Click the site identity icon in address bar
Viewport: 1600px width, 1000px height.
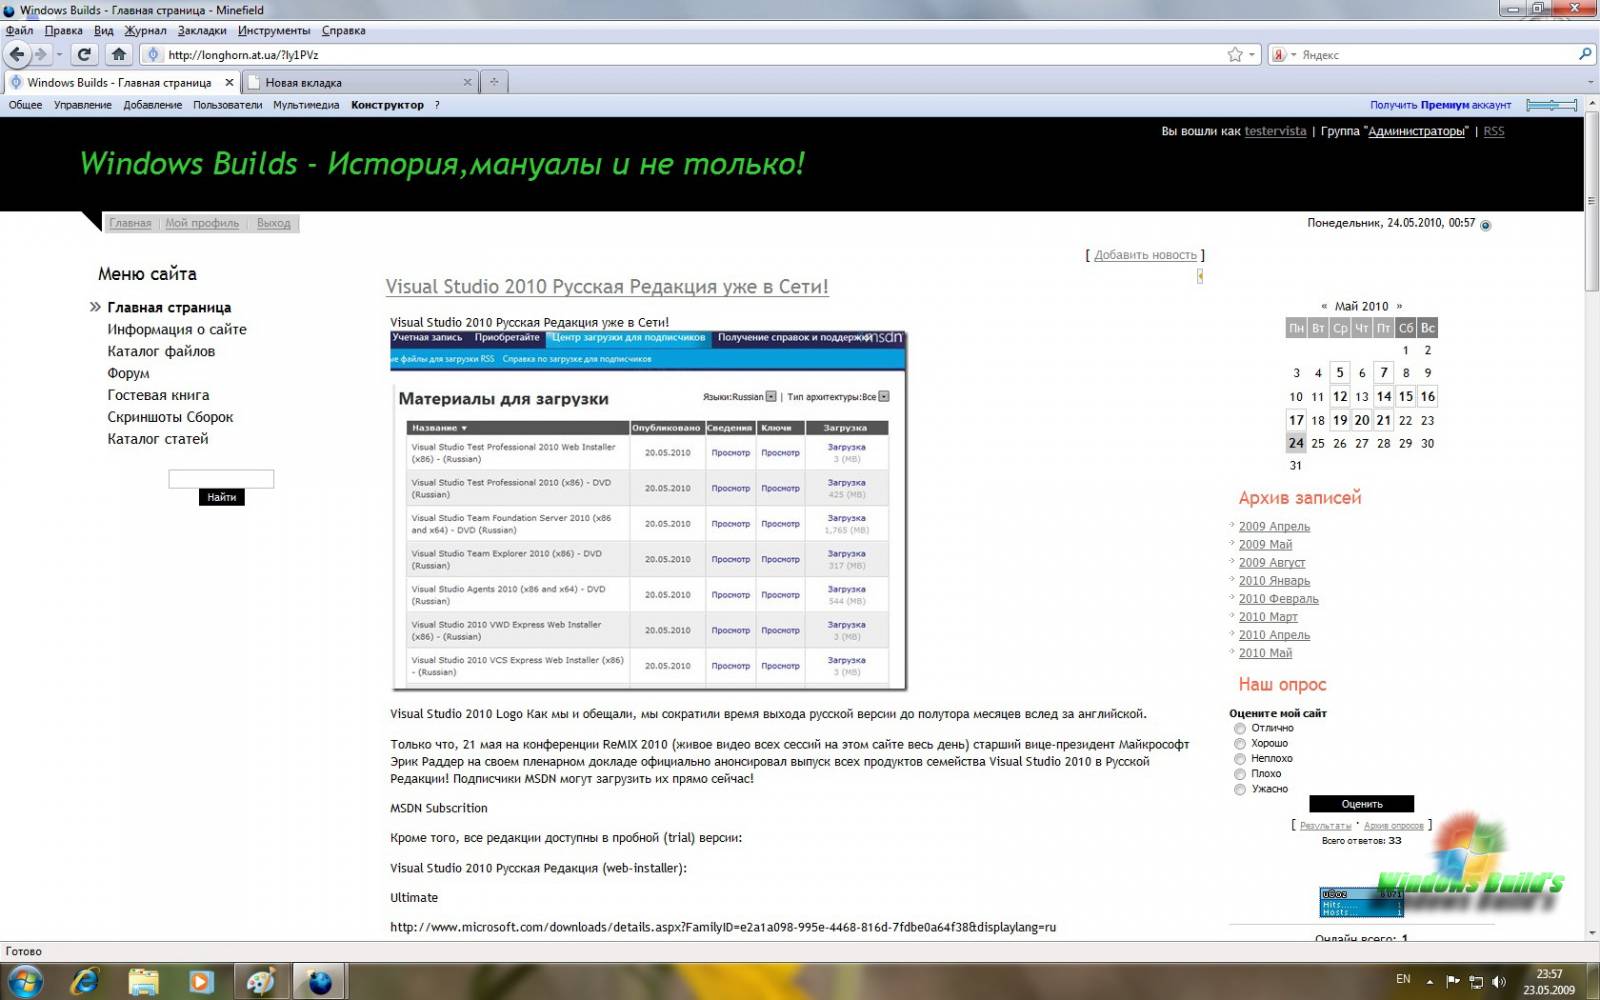153,55
